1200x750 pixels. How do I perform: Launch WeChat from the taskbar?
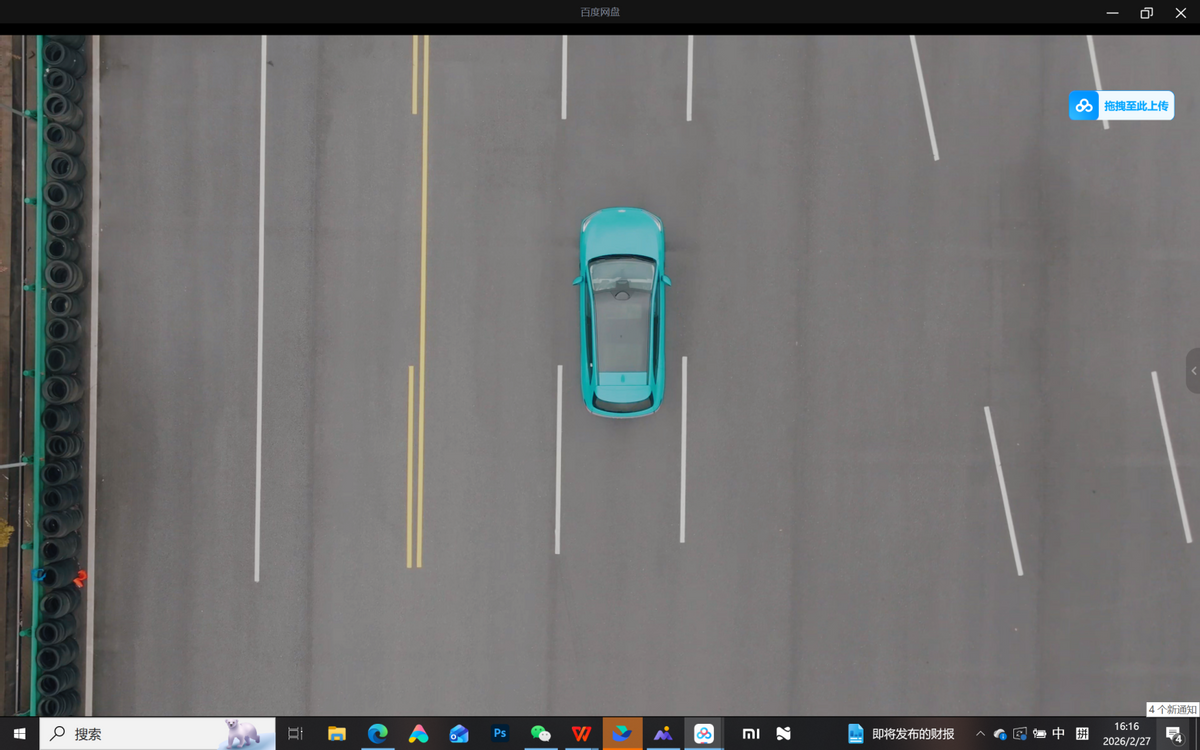click(541, 733)
